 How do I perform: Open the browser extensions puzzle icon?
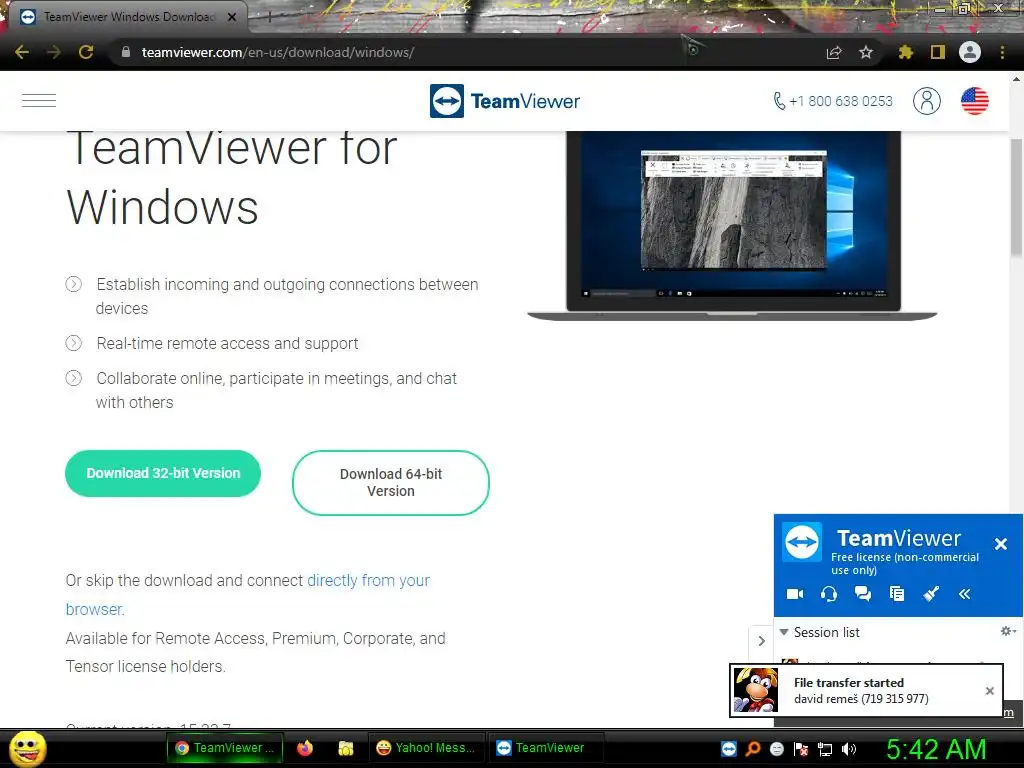coord(906,52)
